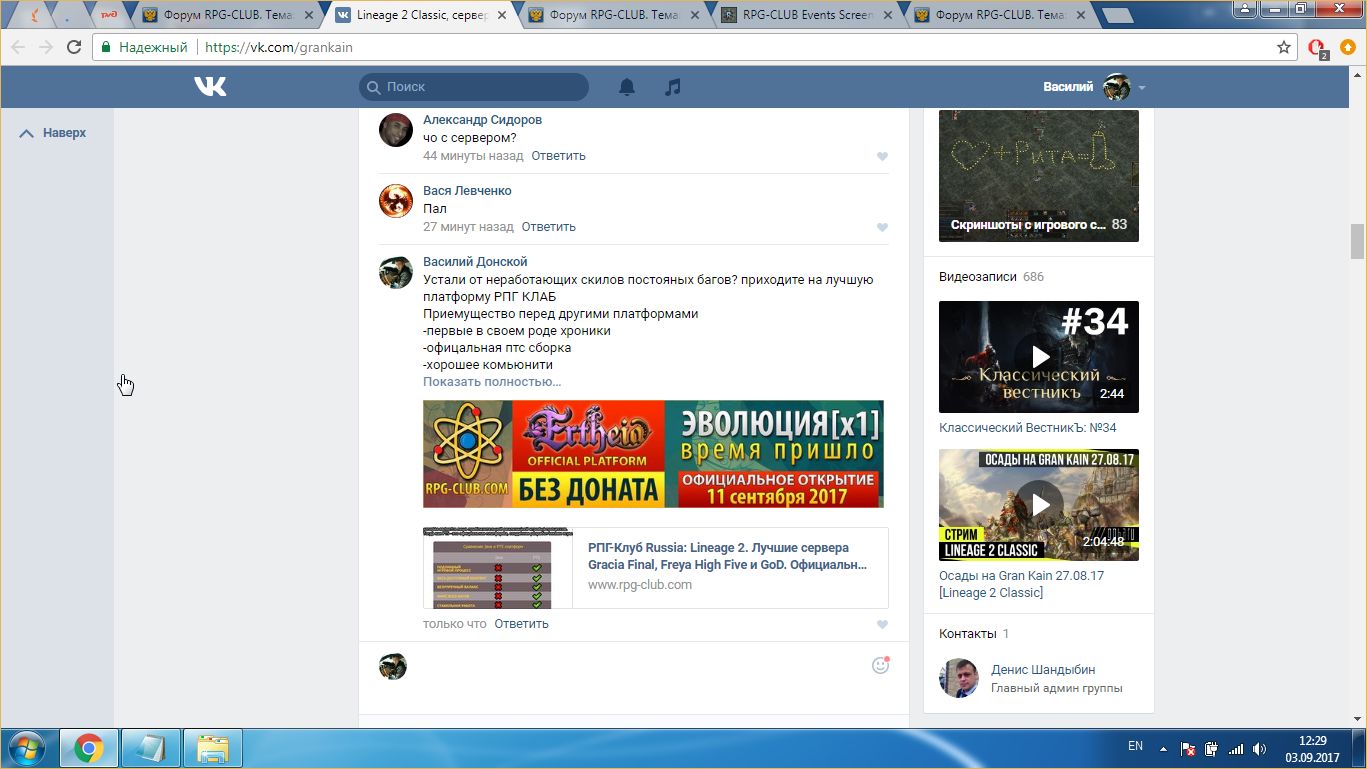Play the Осады на Gran Kain stream video
Viewport: 1367px width, 769px height.
click(1039, 505)
